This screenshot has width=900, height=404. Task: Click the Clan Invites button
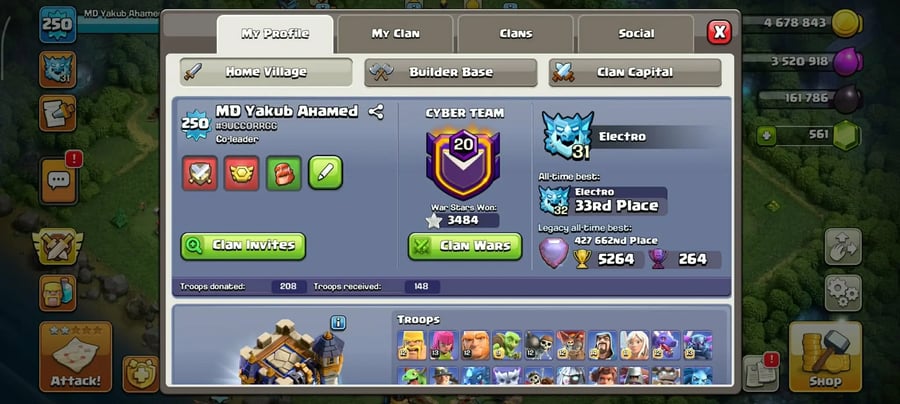[x=243, y=246]
